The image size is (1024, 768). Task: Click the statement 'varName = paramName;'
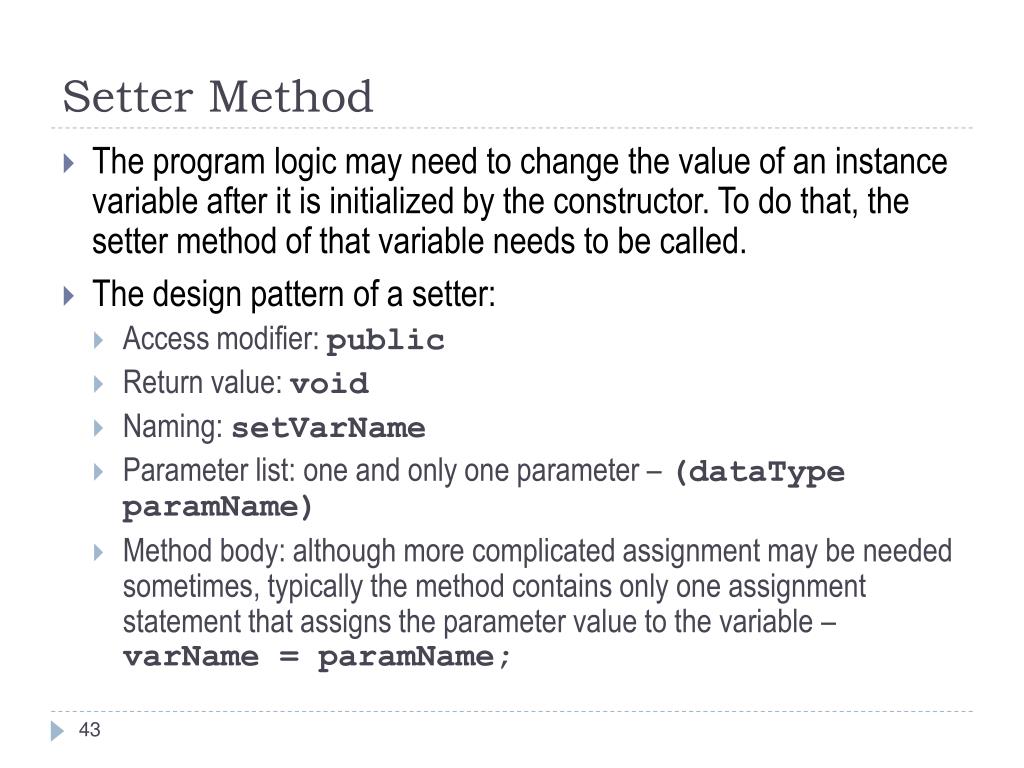click(317, 656)
